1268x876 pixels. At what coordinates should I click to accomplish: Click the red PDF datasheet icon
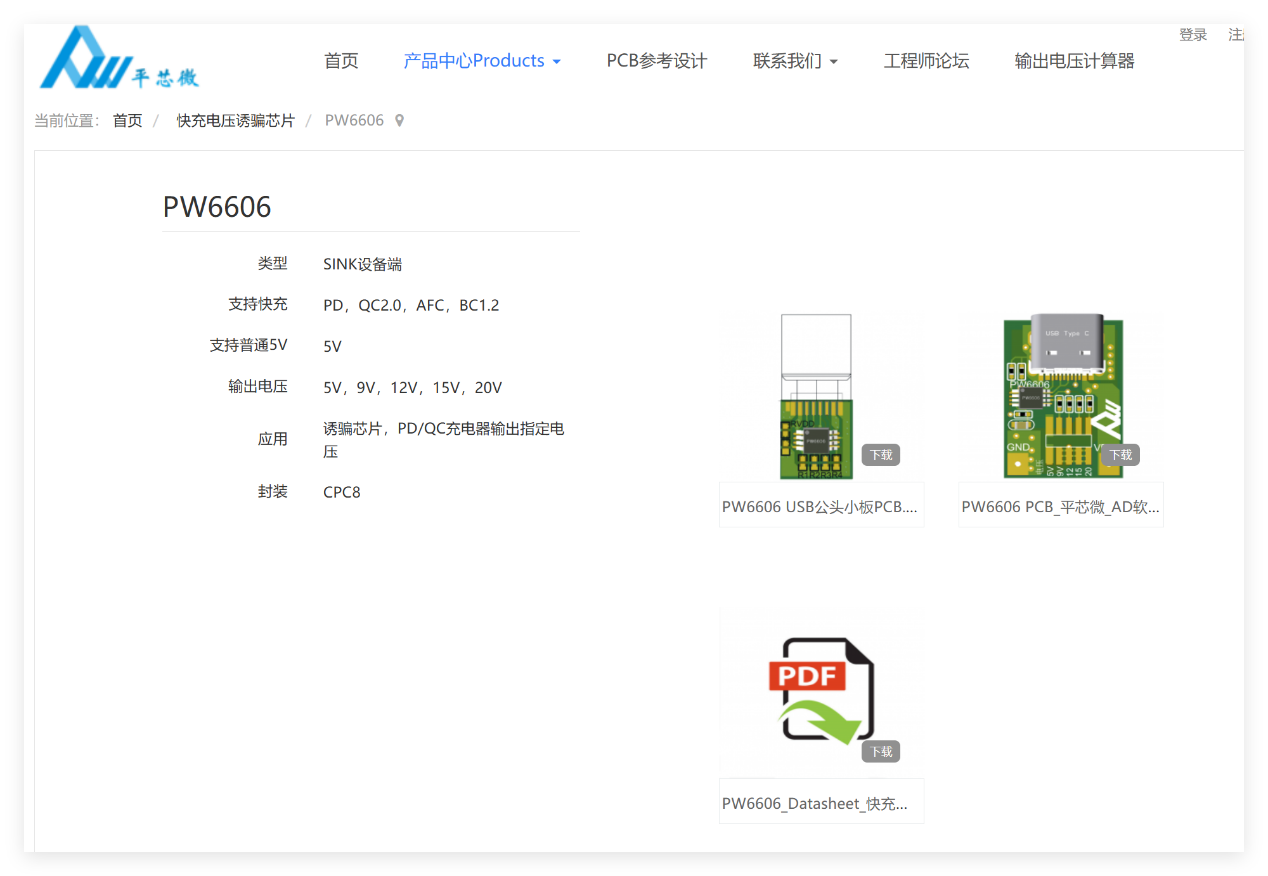click(x=820, y=688)
